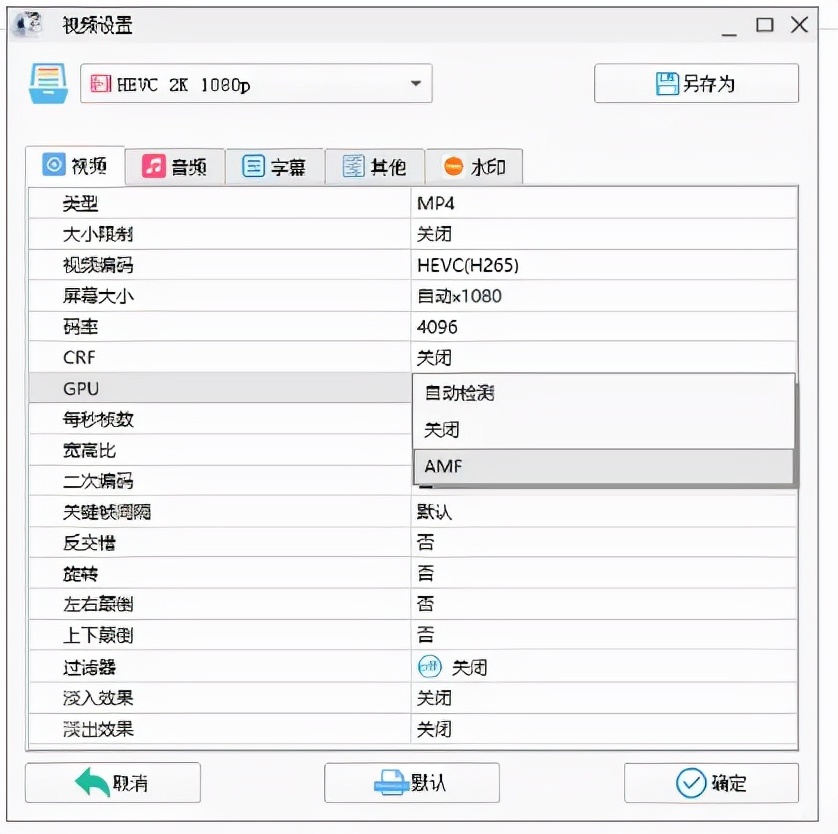Select the 每秒帧数 row label
Screen dimensions: 838x834
pos(98,419)
